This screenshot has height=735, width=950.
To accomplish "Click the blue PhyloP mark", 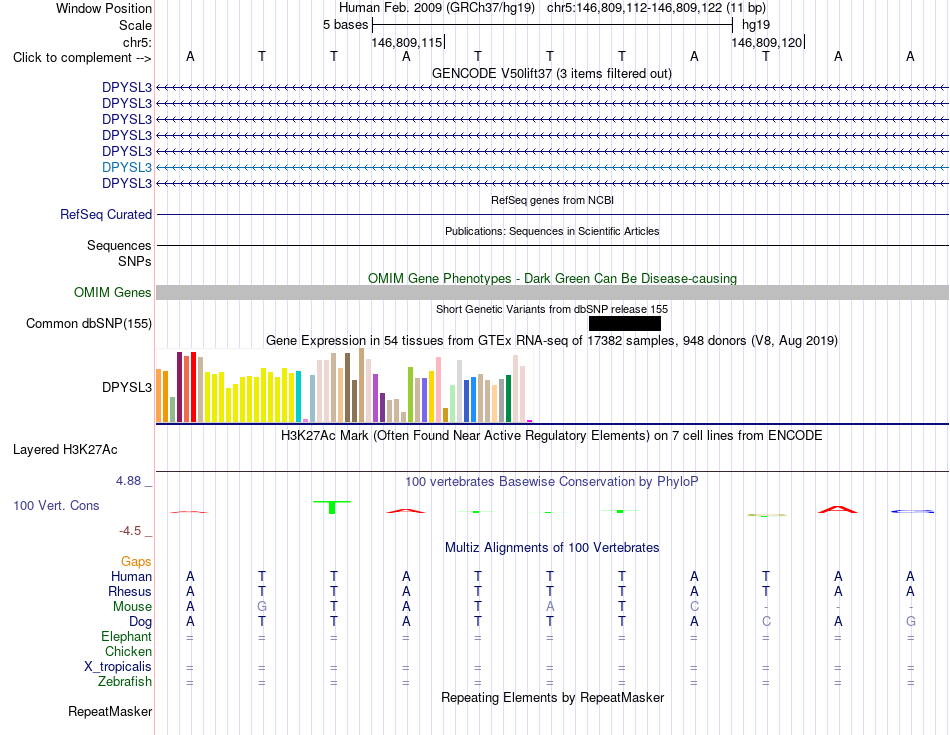I will pyautogui.click(x=912, y=511).
